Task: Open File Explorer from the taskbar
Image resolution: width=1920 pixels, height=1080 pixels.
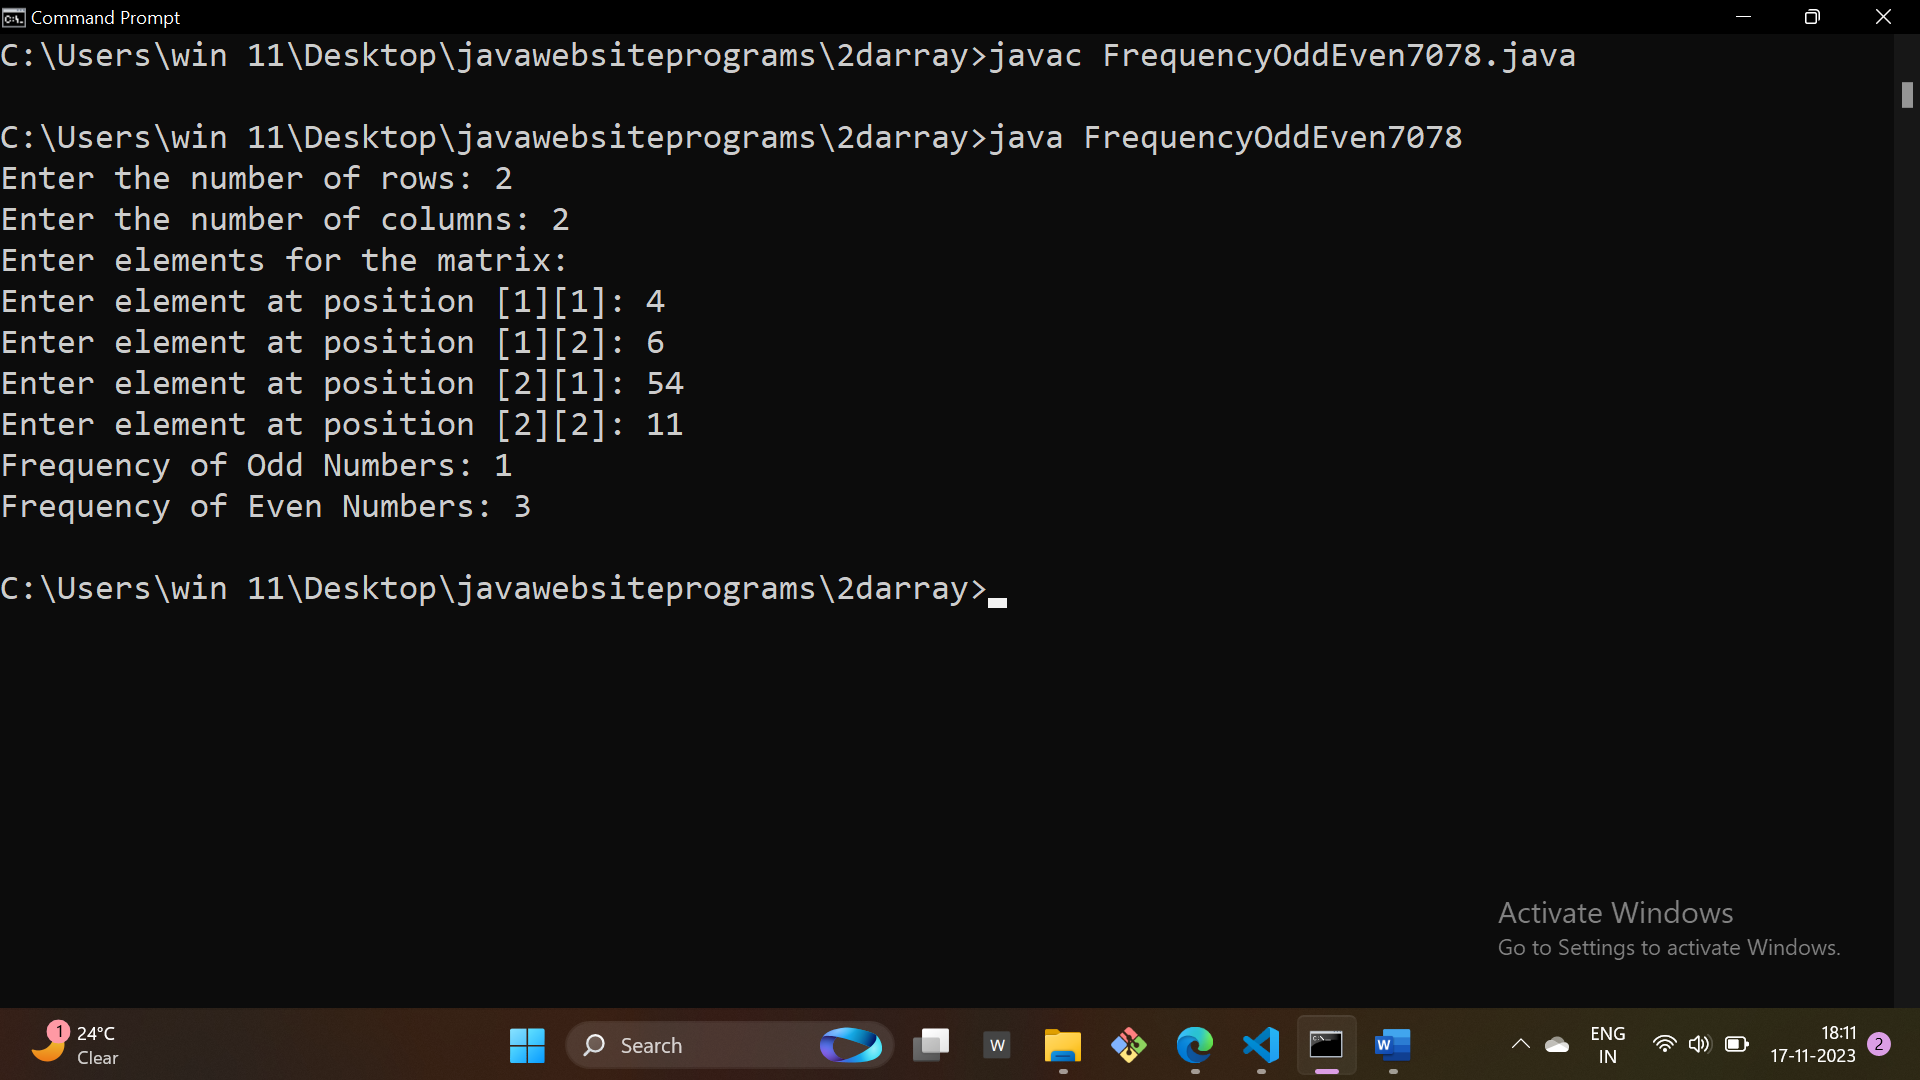Action: pyautogui.click(x=1062, y=1045)
